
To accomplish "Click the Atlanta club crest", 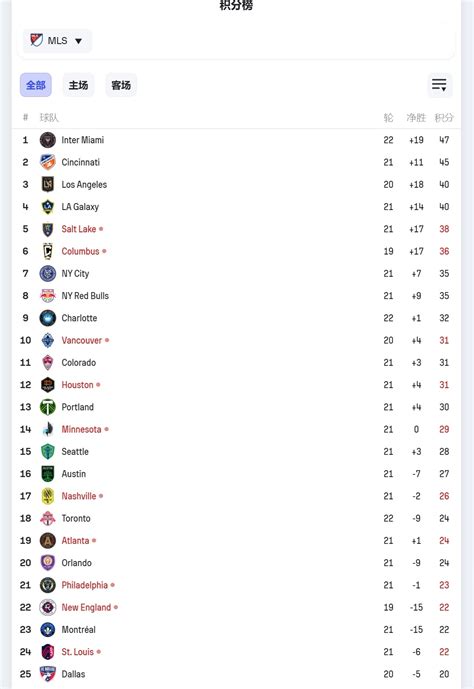I will tap(47, 540).
